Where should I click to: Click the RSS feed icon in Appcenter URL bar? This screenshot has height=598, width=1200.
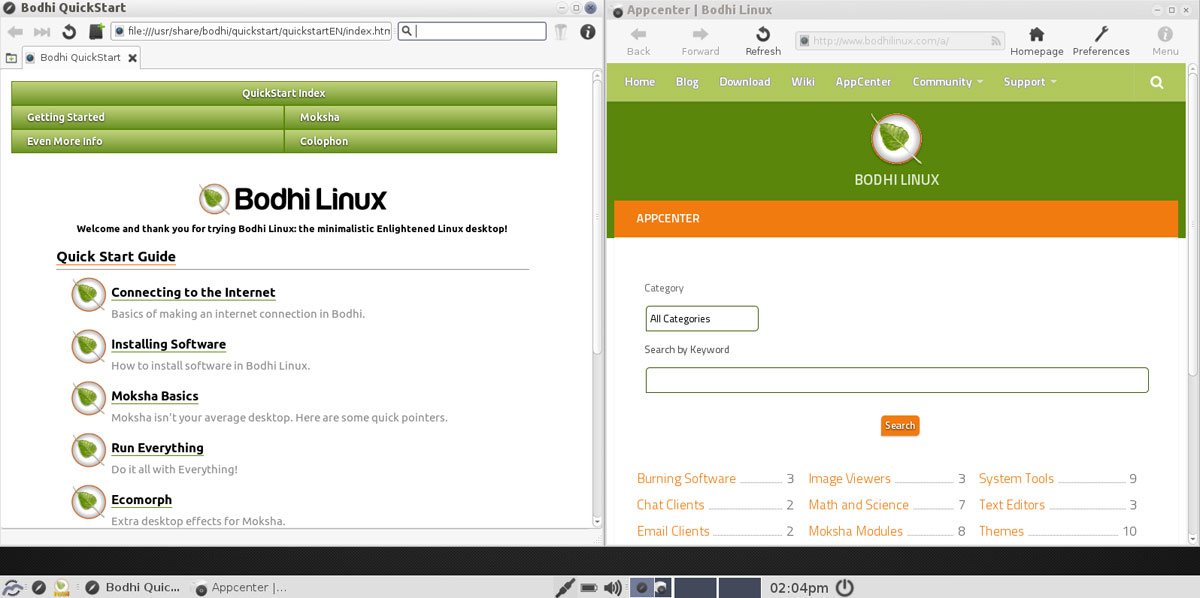point(996,41)
